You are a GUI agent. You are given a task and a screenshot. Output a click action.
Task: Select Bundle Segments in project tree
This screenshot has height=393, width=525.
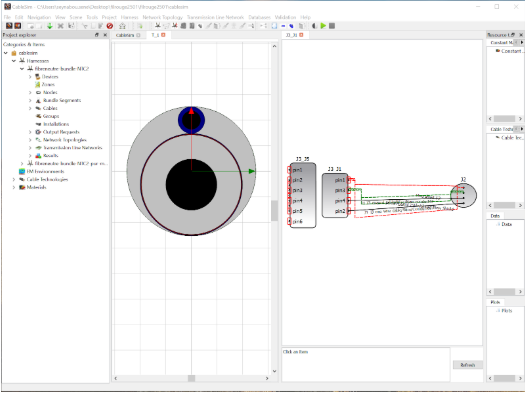(62, 100)
